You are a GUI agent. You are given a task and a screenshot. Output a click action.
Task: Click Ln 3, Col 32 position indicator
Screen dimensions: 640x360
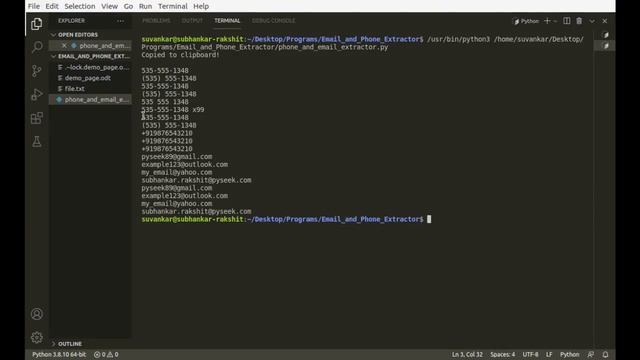pyautogui.click(x=467, y=354)
